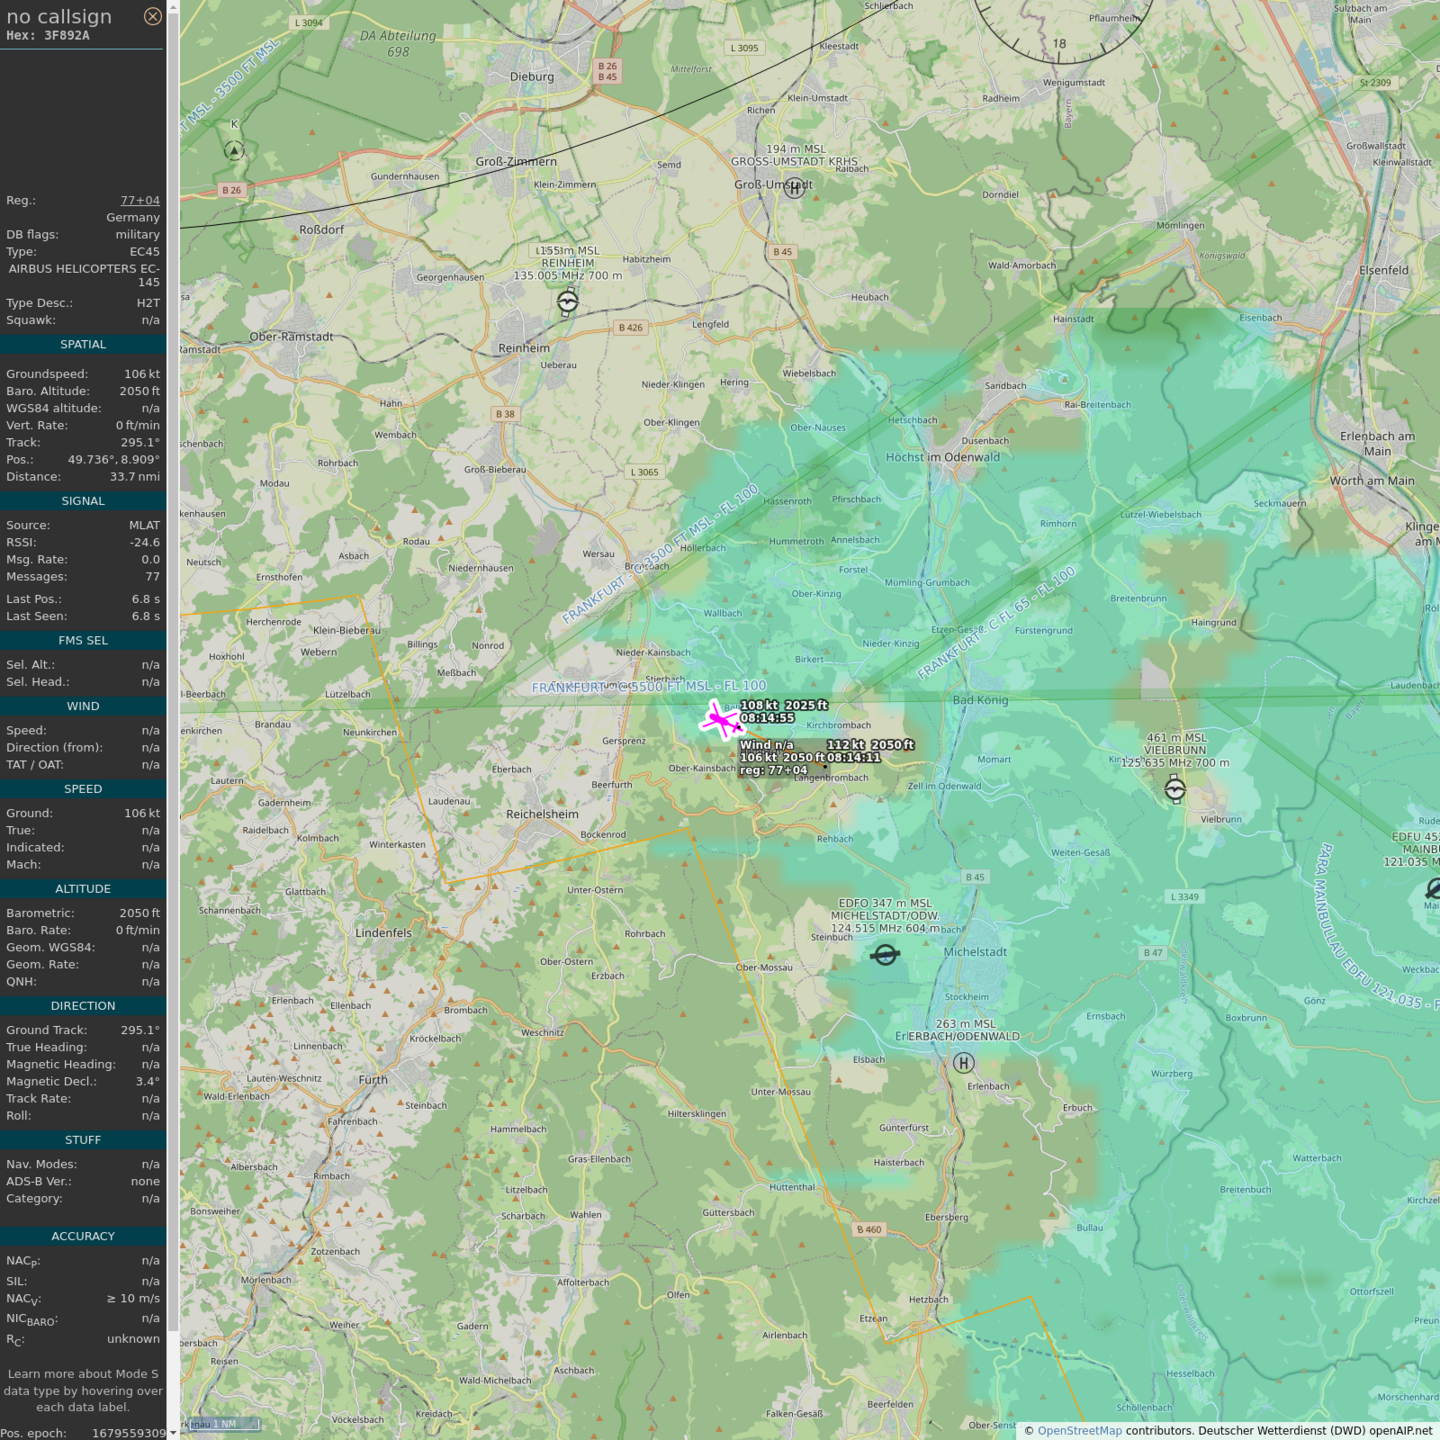Click the magenta helicopter icon on map

719,720
